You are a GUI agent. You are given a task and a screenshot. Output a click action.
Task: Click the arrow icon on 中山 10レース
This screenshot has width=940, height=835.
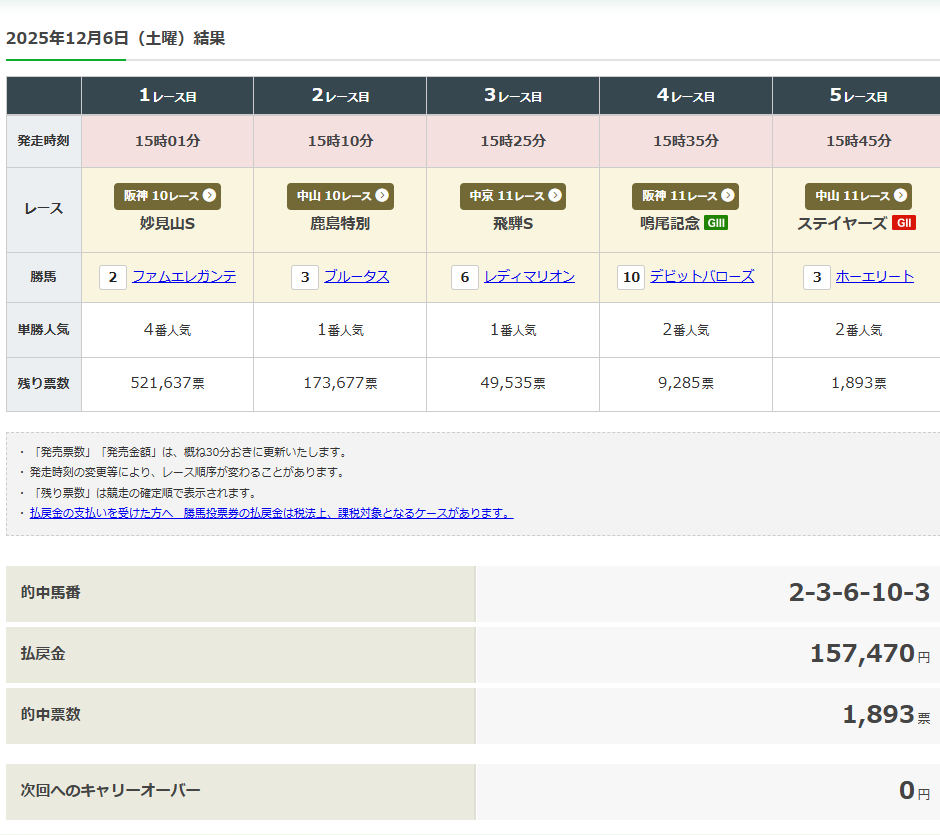pyautogui.click(x=382, y=196)
